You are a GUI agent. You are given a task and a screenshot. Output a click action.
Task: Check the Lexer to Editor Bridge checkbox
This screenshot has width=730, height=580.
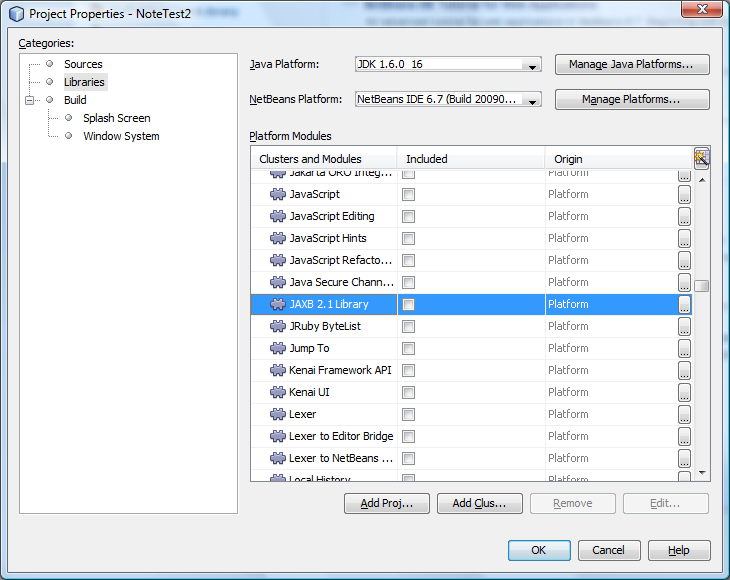click(x=408, y=437)
